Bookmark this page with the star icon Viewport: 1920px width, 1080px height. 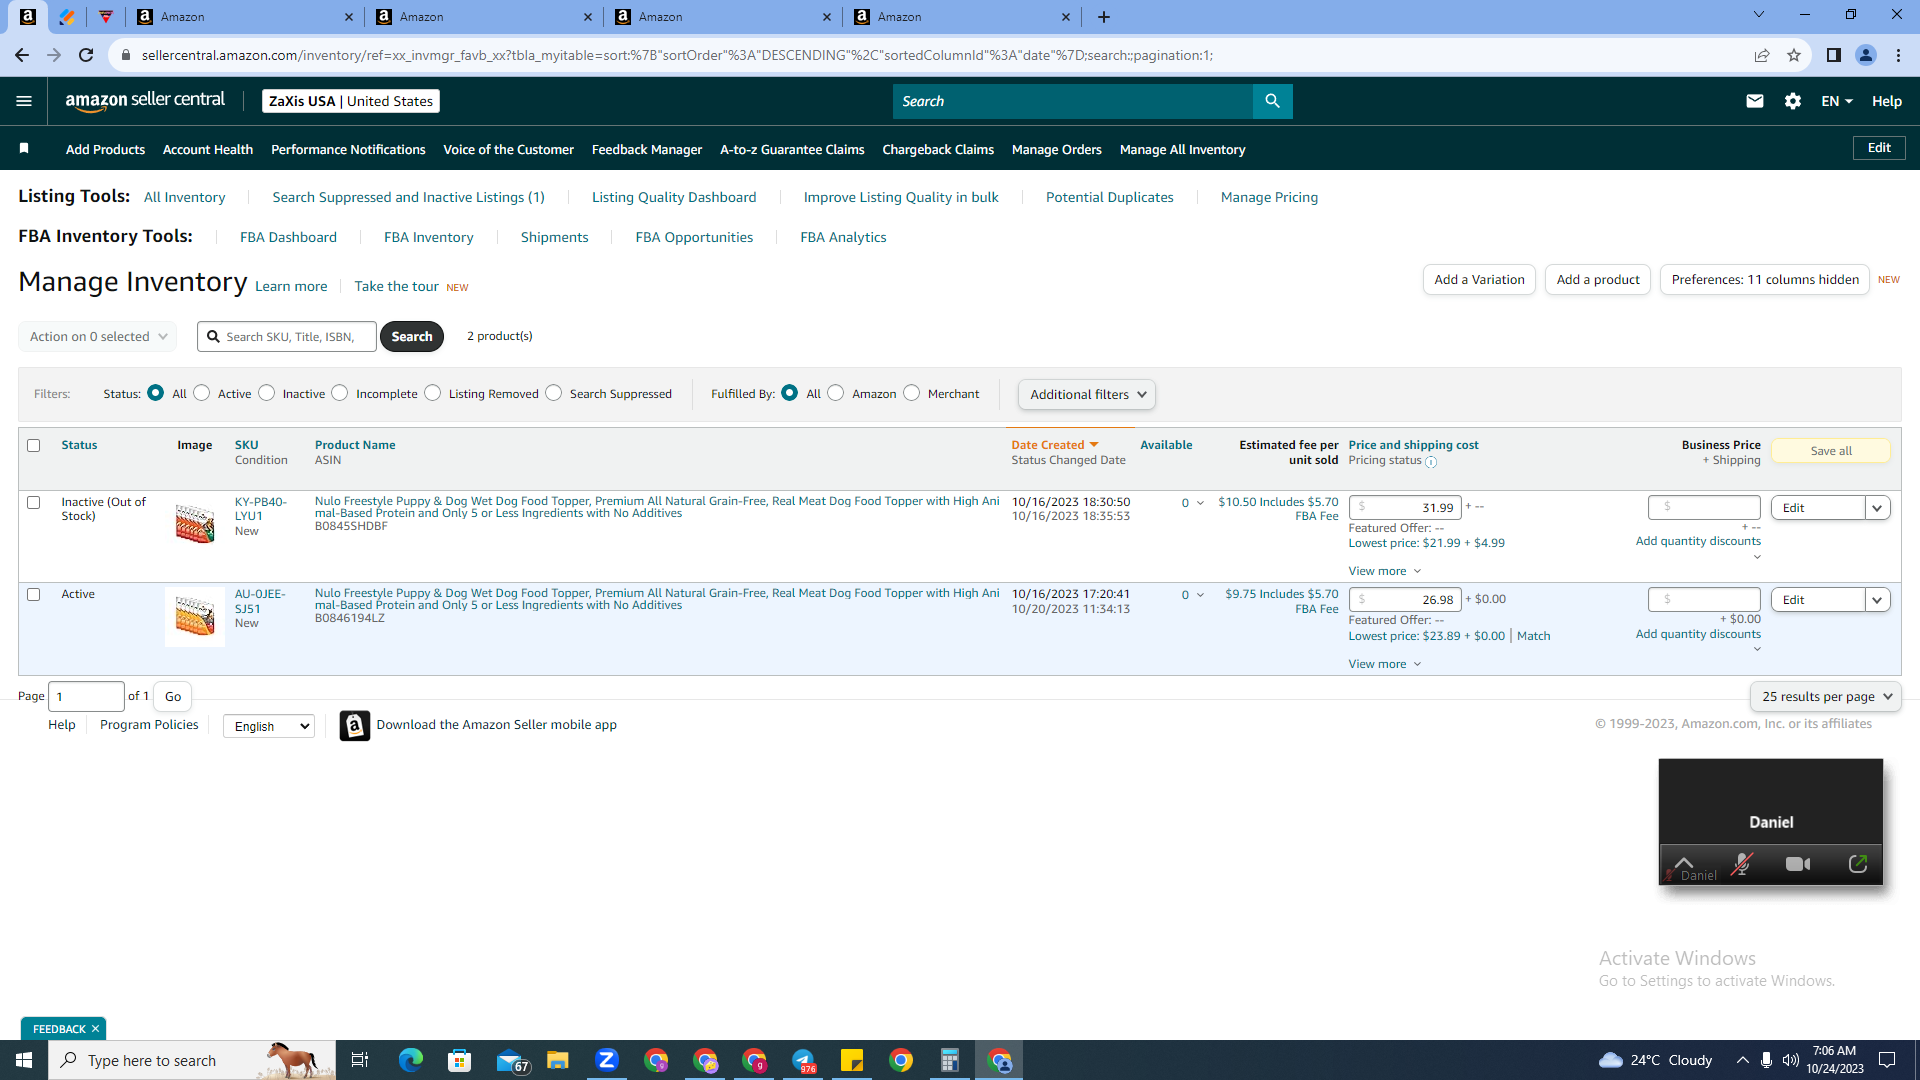click(x=1794, y=55)
